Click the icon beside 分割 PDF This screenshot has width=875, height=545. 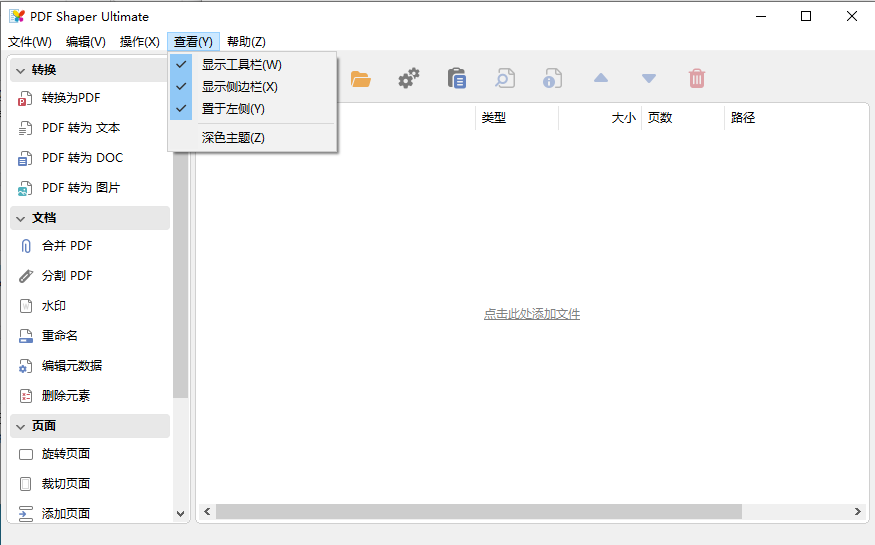[x=26, y=276]
